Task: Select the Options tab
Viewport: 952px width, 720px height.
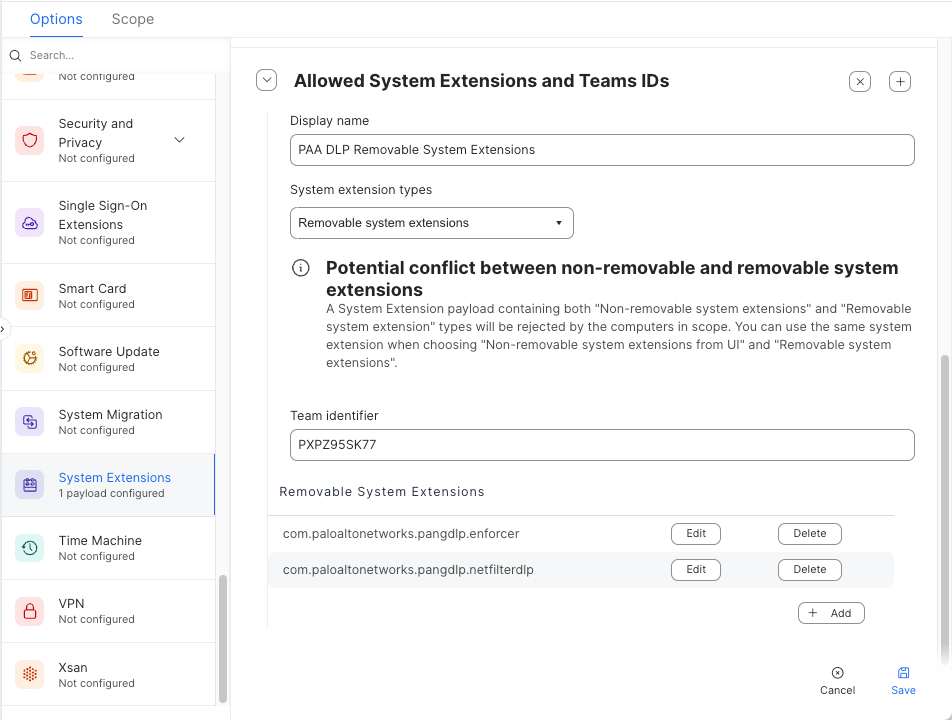Action: (56, 19)
